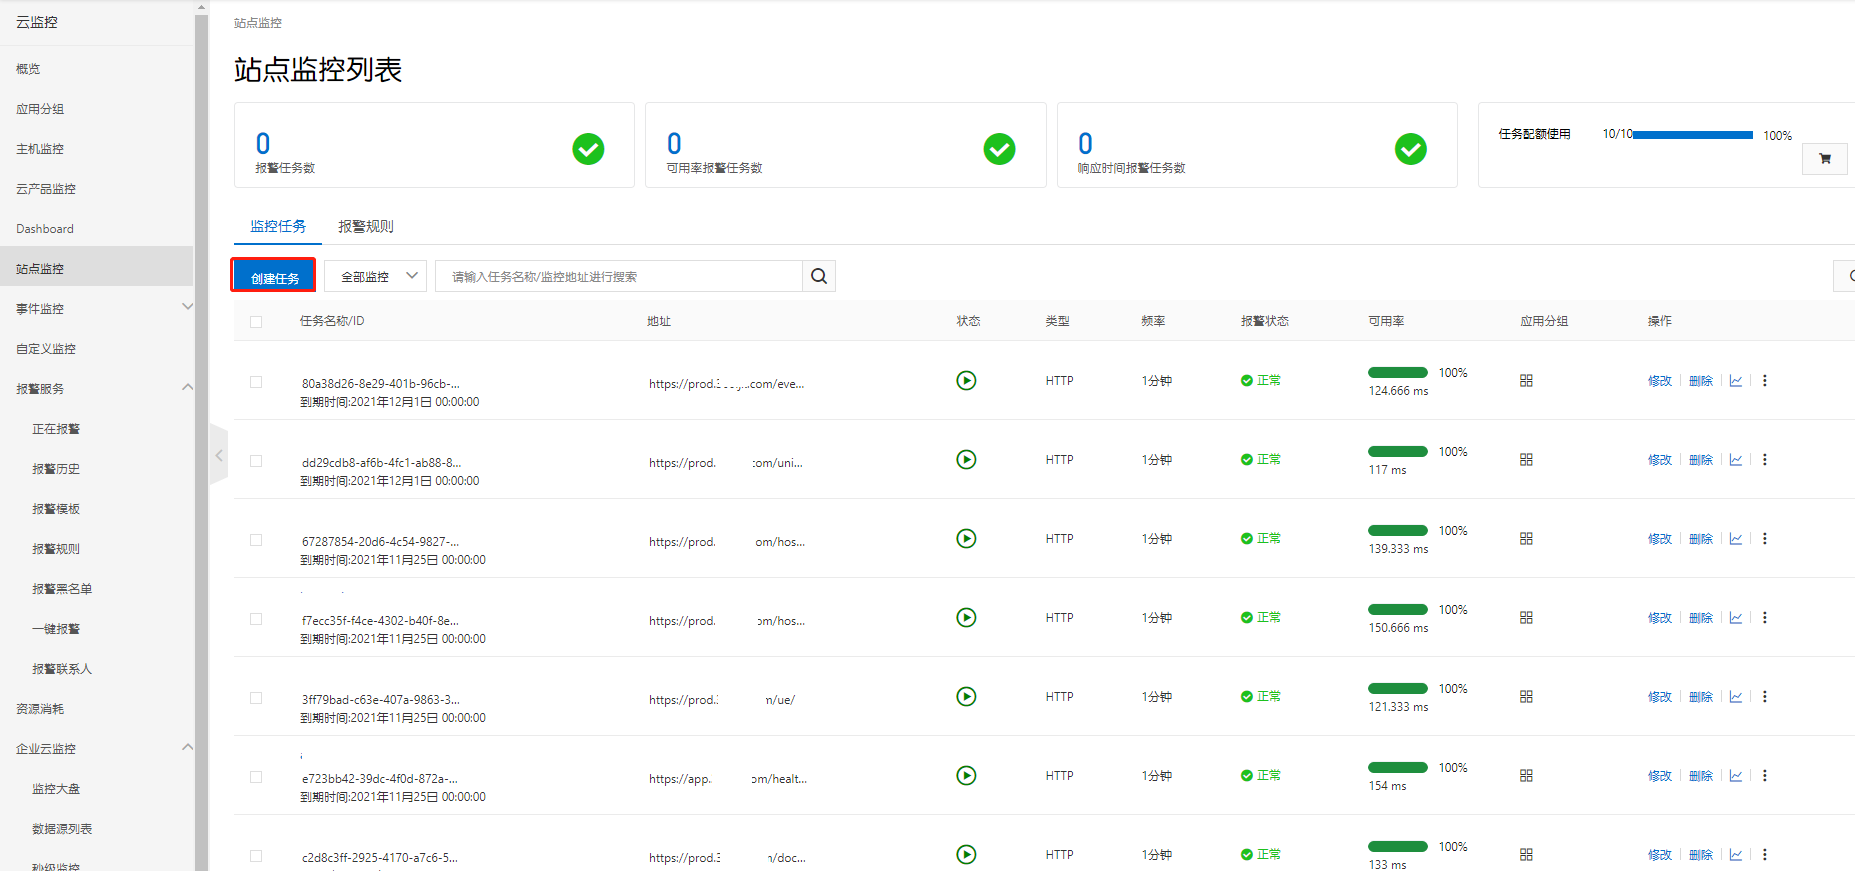Image resolution: width=1855 pixels, height=871 pixels.
Task: Expand the 事件监控 sidebar section
Action: click(187, 307)
